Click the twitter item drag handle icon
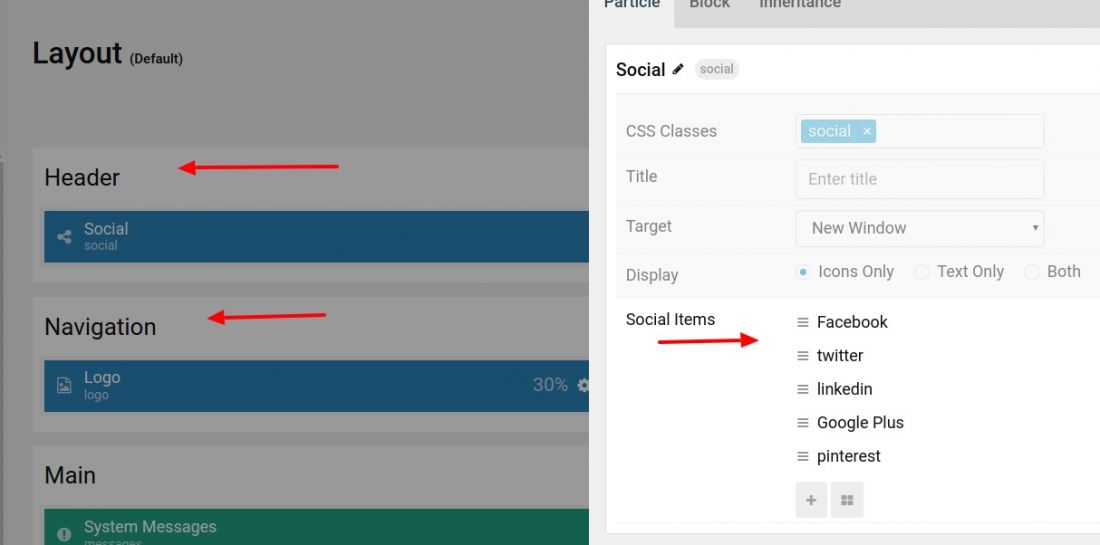 [803, 356]
